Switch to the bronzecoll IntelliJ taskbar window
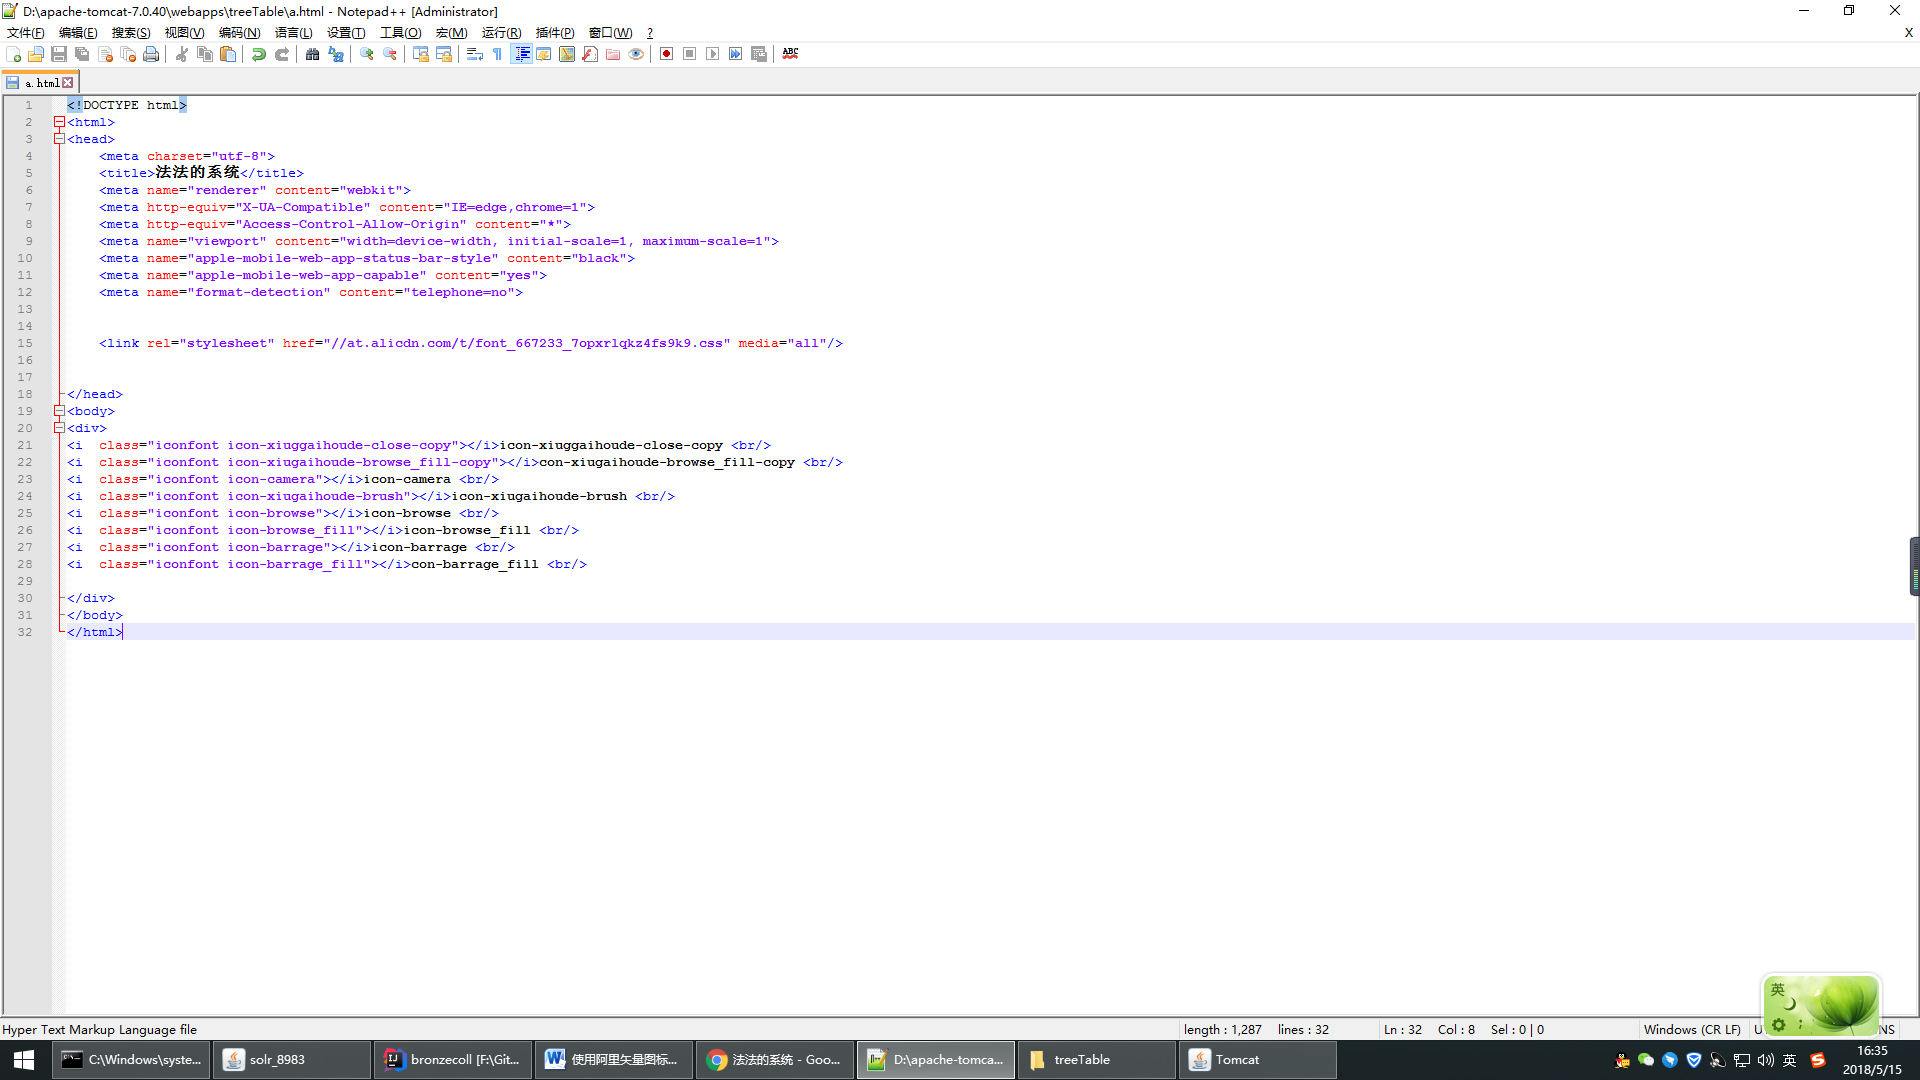 tap(453, 1060)
